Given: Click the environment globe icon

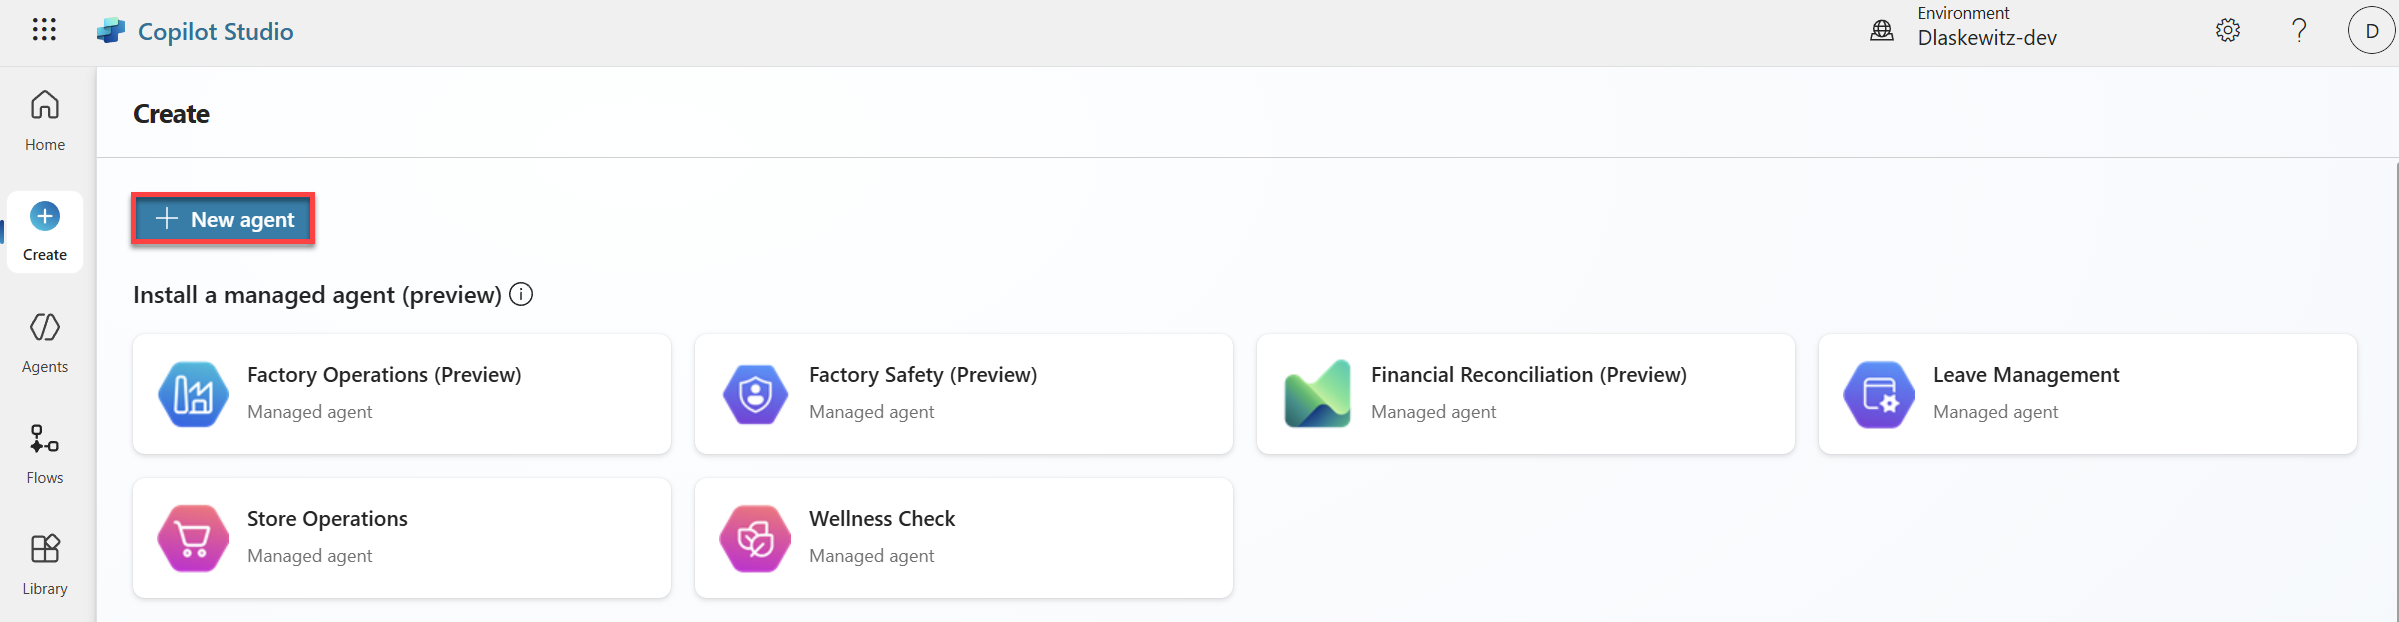Looking at the screenshot, I should [1882, 31].
